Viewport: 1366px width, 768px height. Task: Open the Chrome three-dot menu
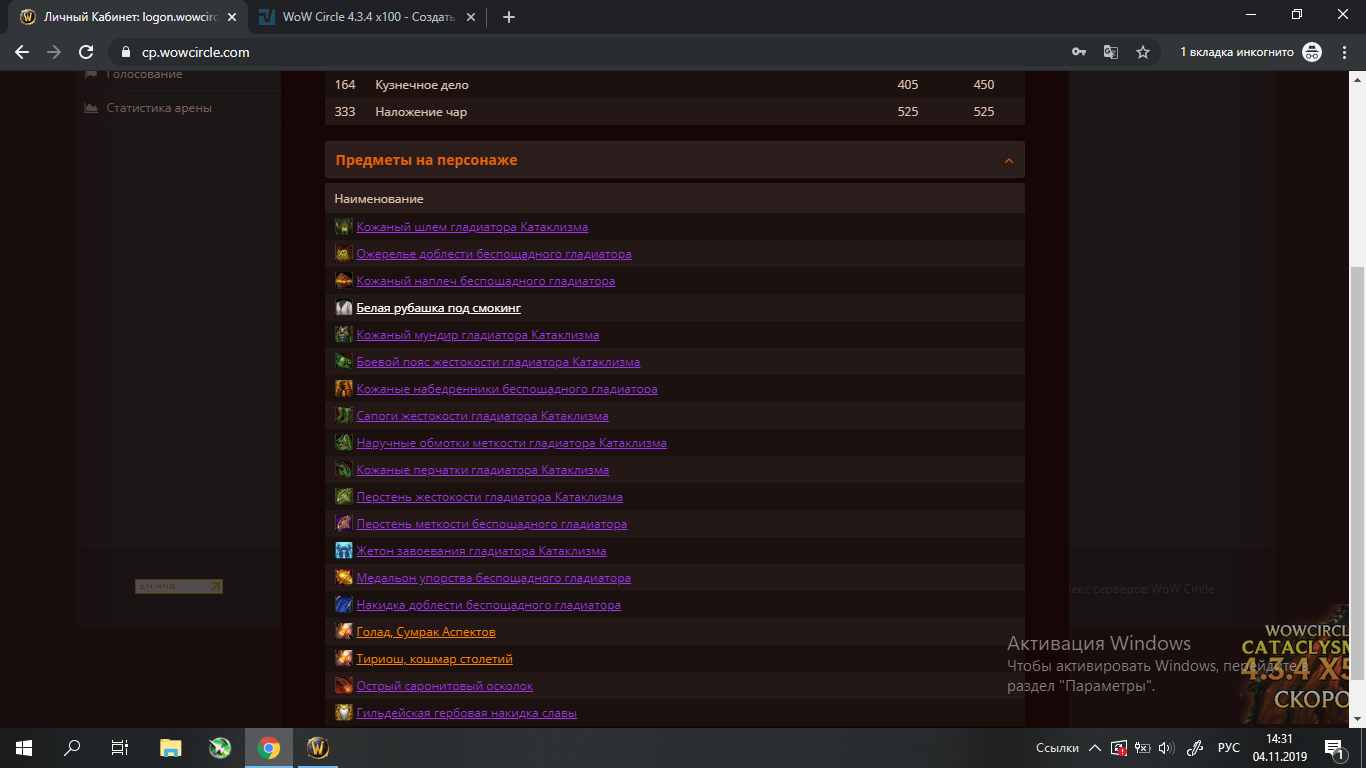1345,52
